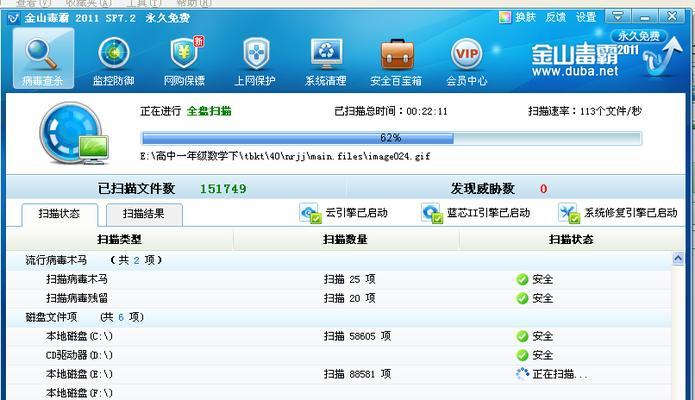Select the 本地磁盘 (F:\) row
Image resolution: width=695 pixels, height=400 pixels.
339,393
